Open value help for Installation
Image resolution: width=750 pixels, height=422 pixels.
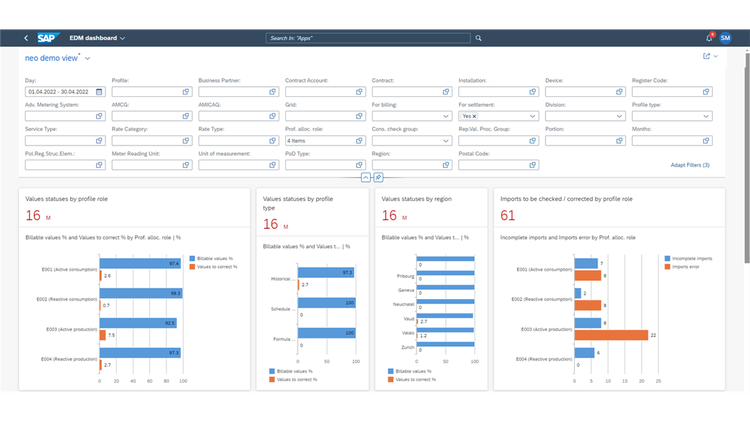pyautogui.click(x=532, y=92)
